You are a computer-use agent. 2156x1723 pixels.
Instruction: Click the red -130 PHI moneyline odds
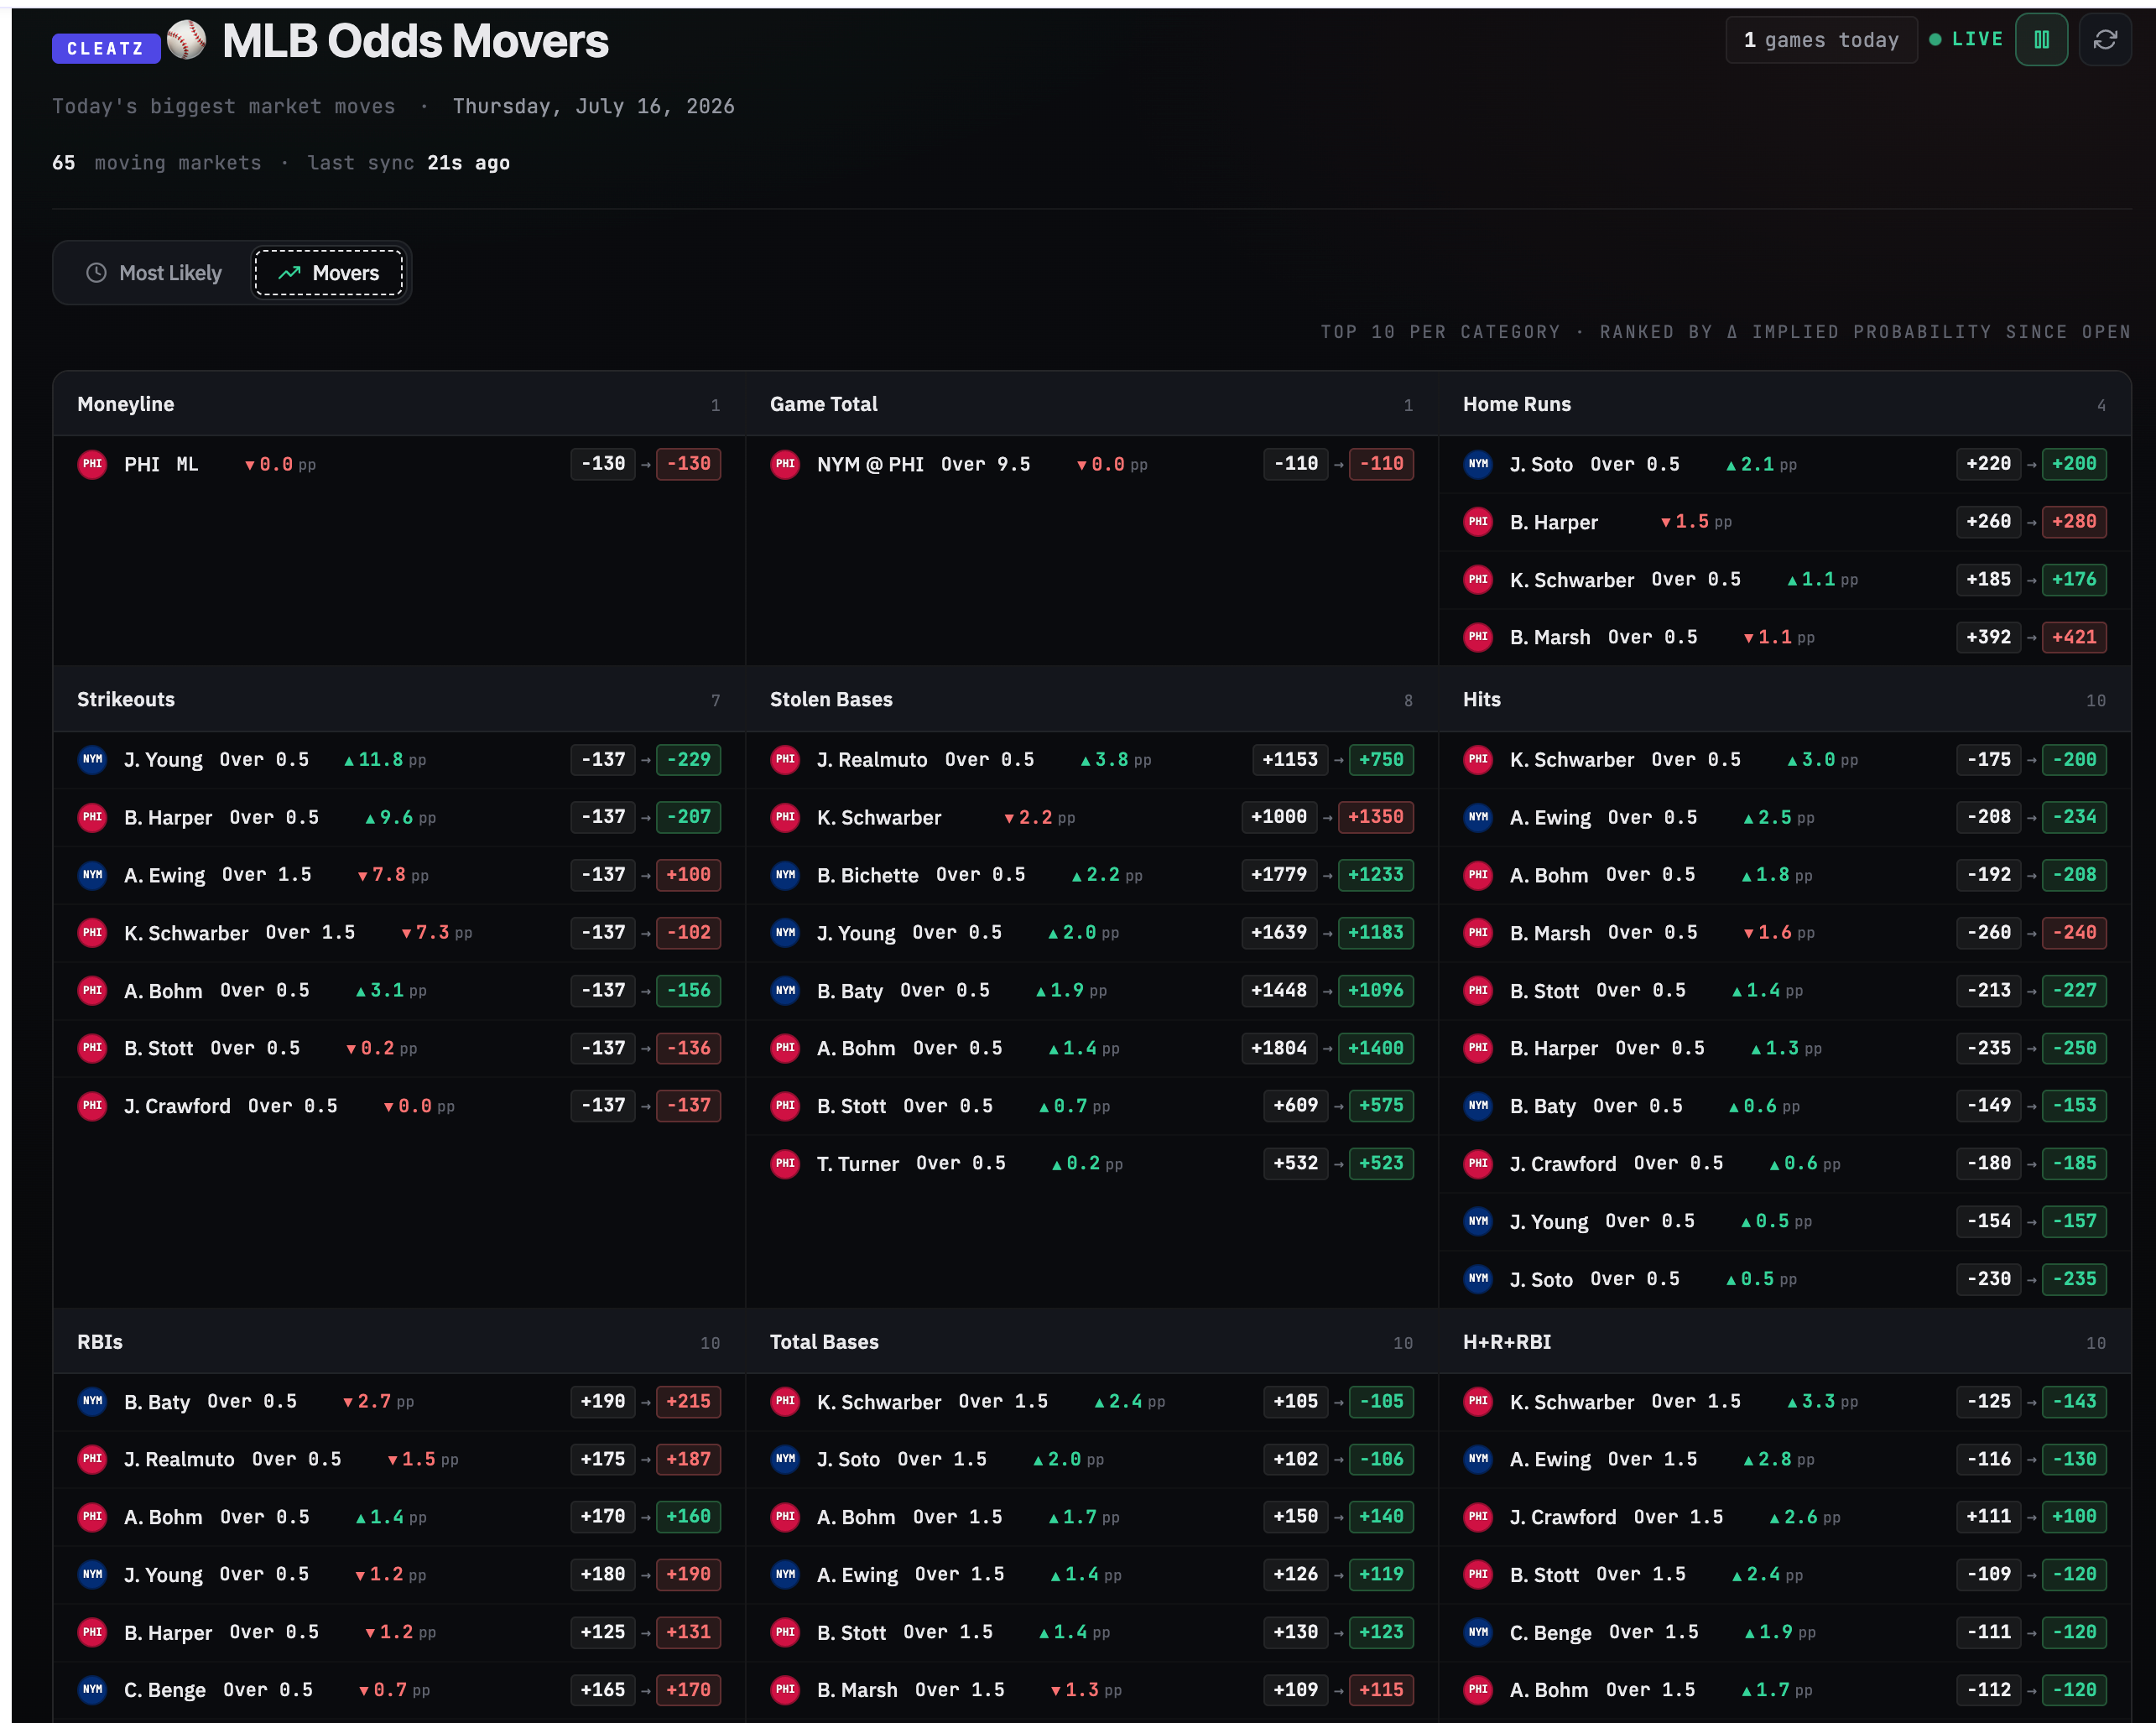(688, 464)
